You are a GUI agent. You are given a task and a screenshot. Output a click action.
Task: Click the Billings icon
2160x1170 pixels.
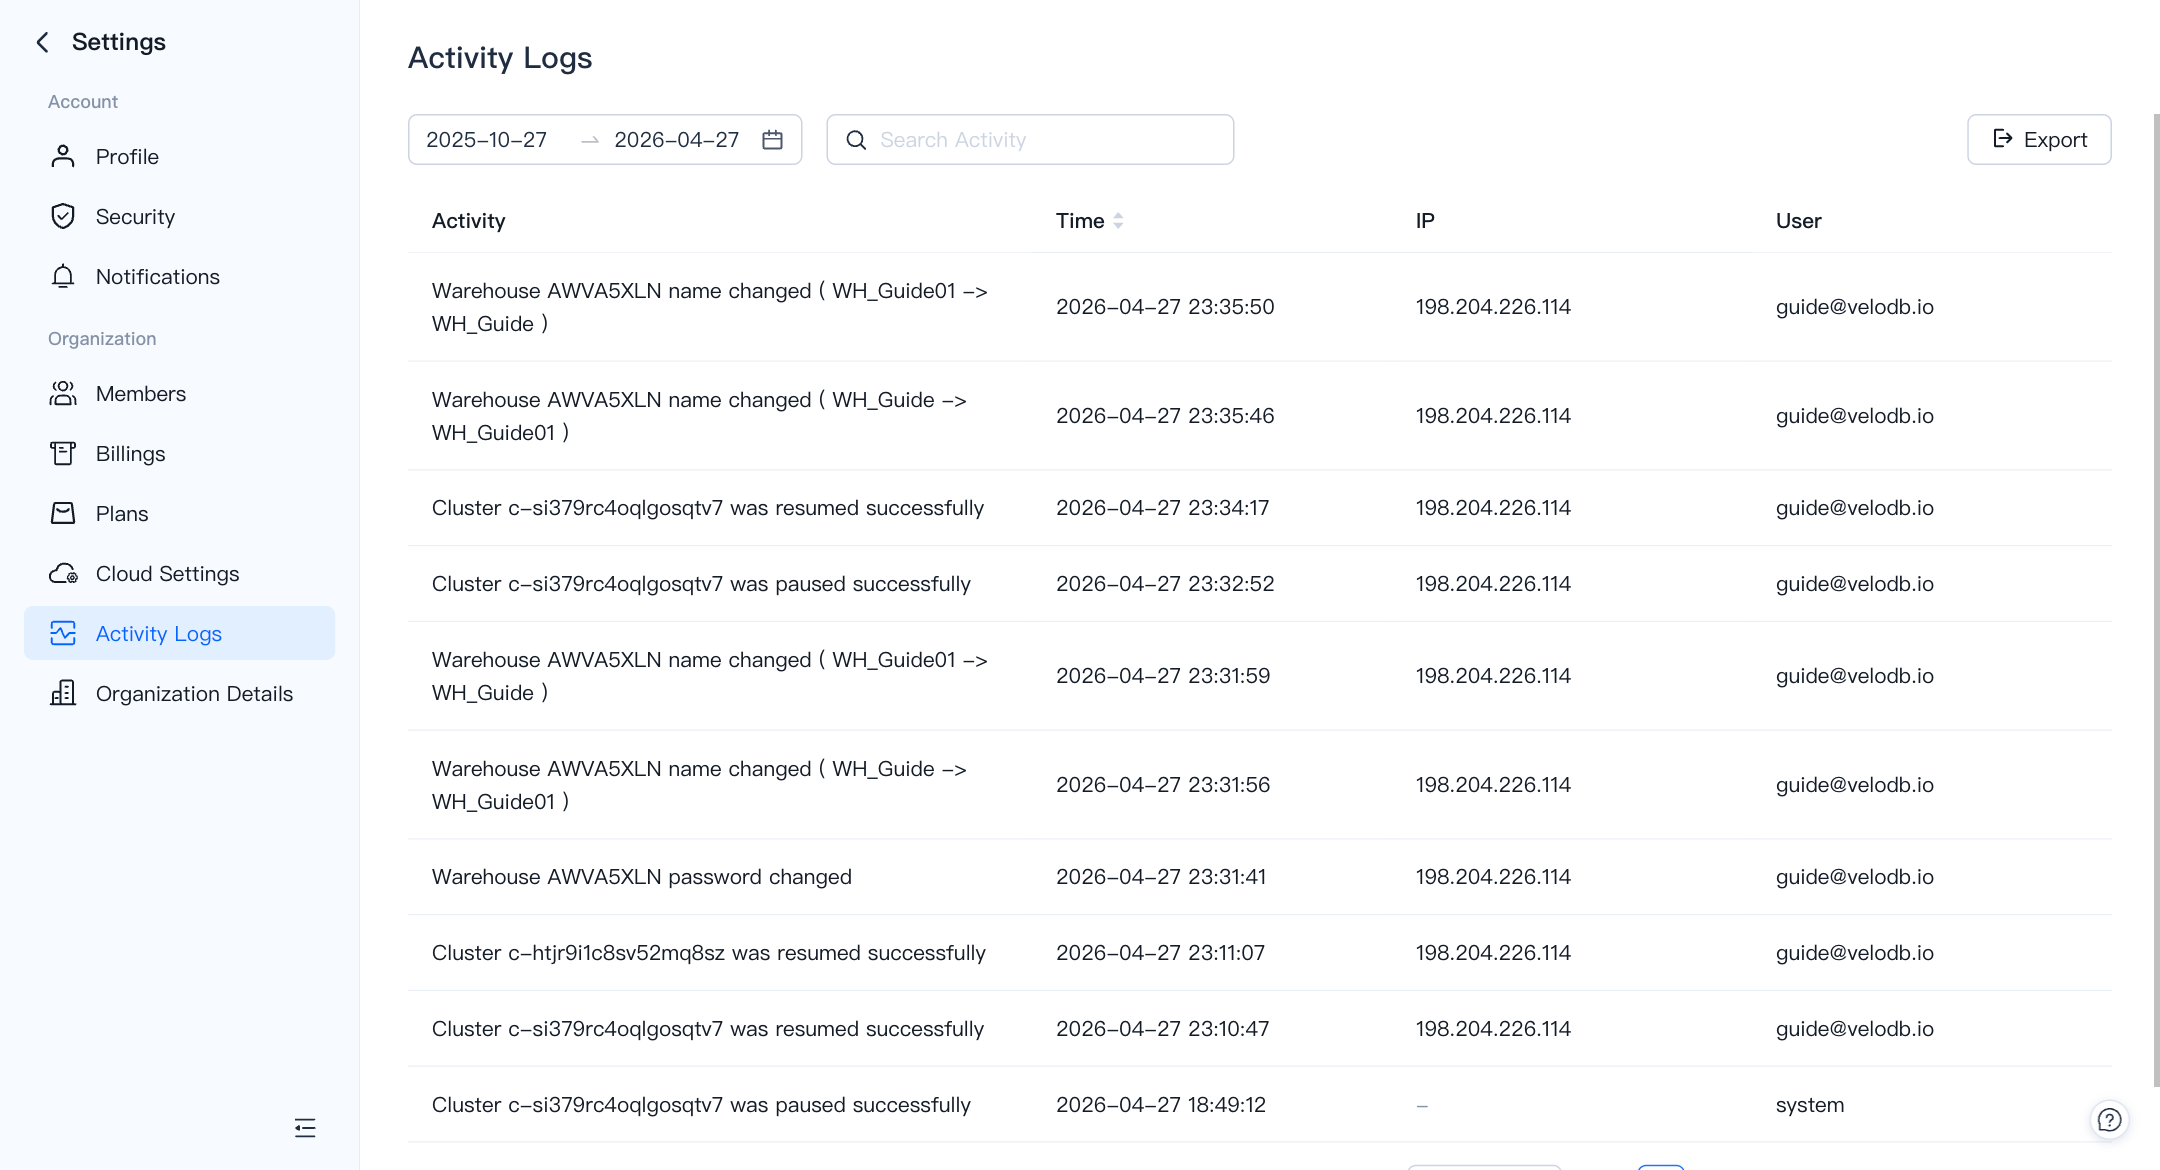pos(63,453)
